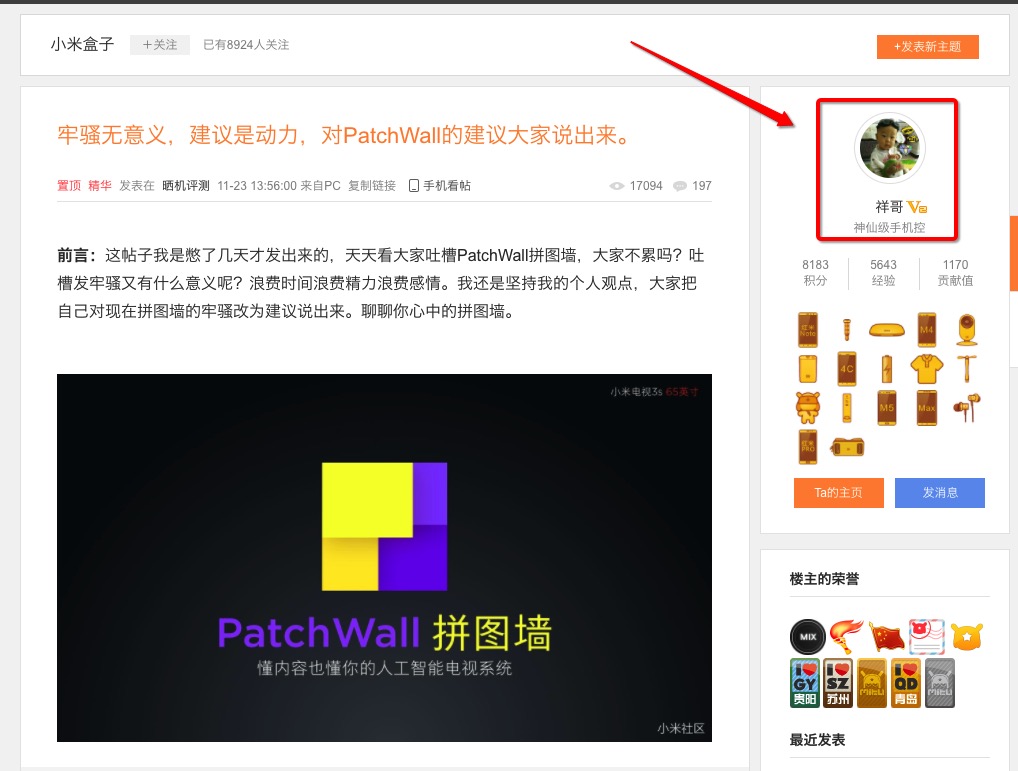Viewport: 1018px width, 771px height.
Task: Click the I love QD 青岛 medal
Action: tap(906, 683)
